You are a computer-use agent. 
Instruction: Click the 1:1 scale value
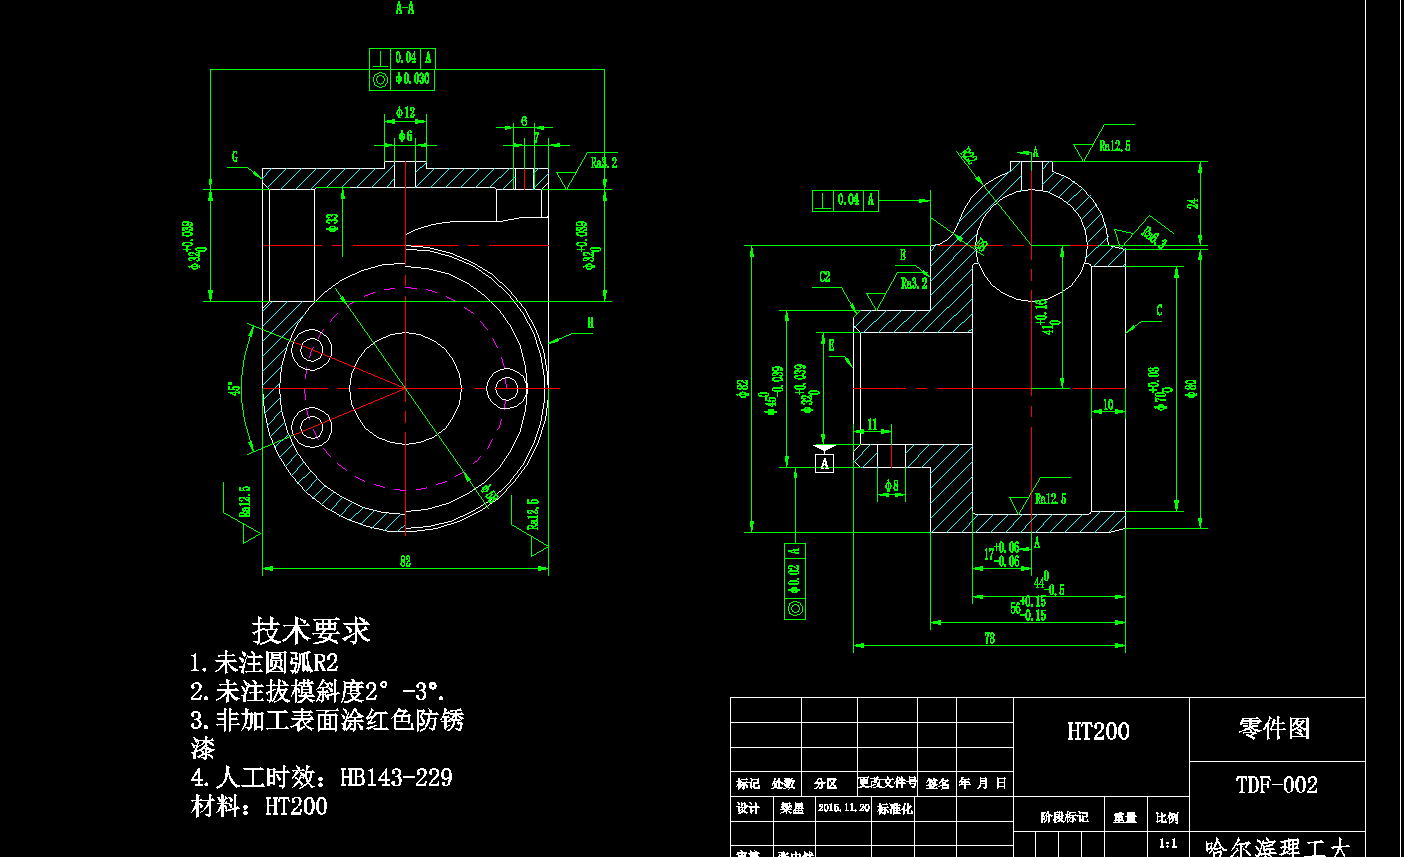tap(1168, 844)
